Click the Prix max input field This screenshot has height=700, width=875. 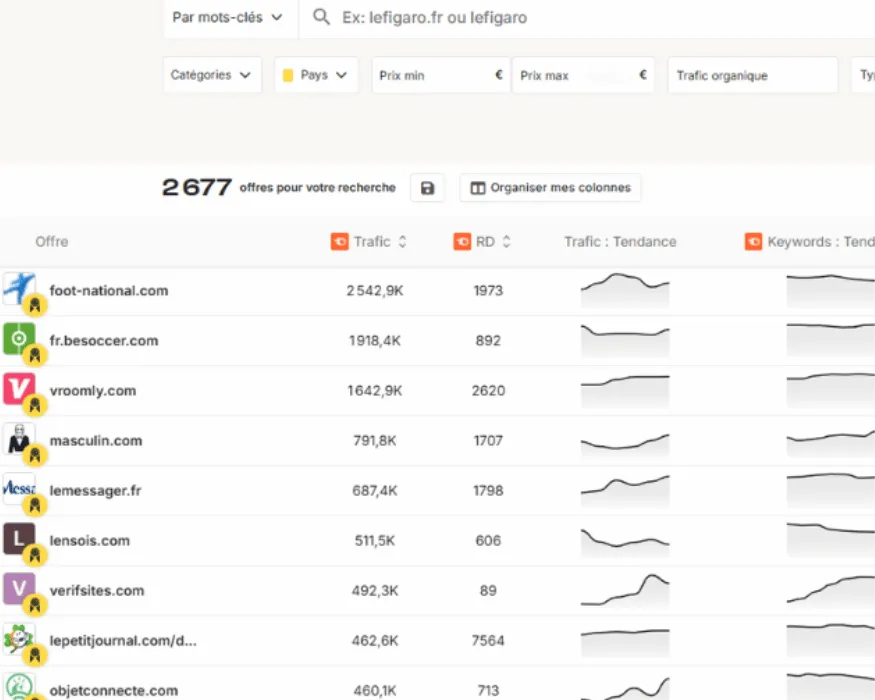pos(583,75)
